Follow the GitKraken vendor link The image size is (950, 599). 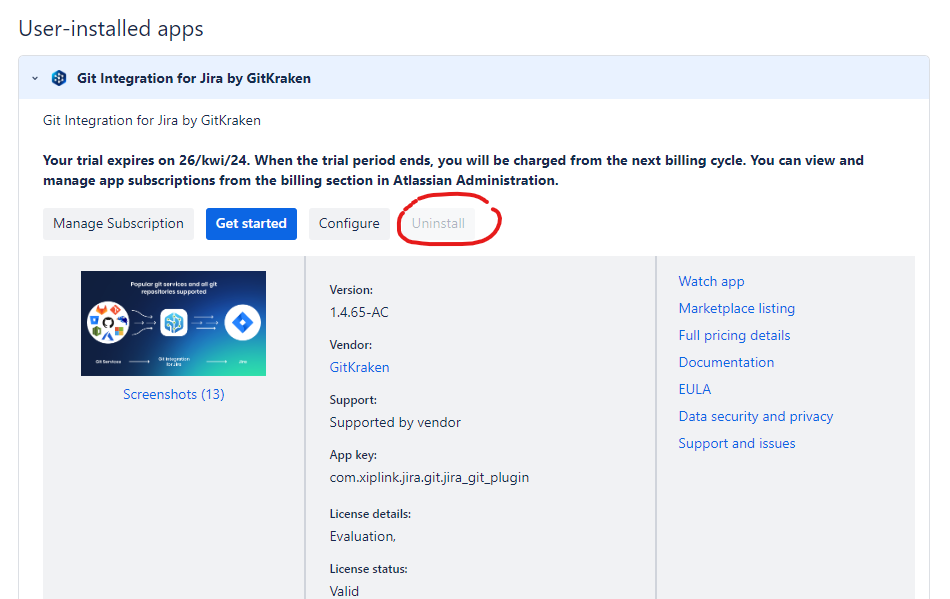359,367
